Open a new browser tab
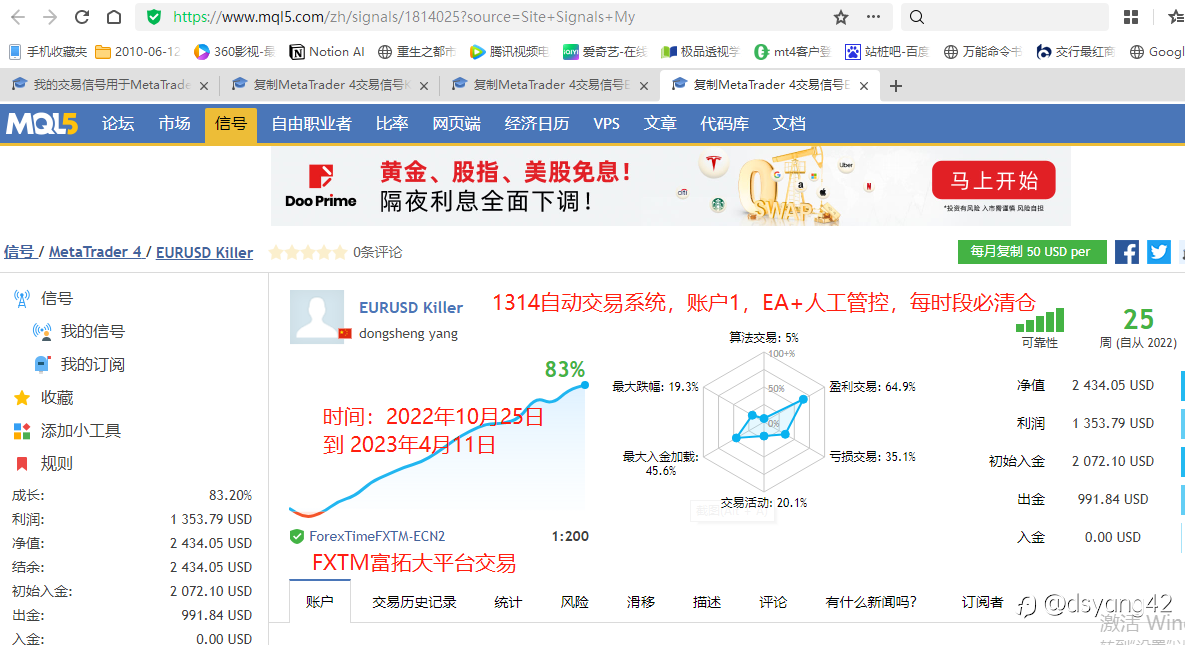 pos(896,86)
